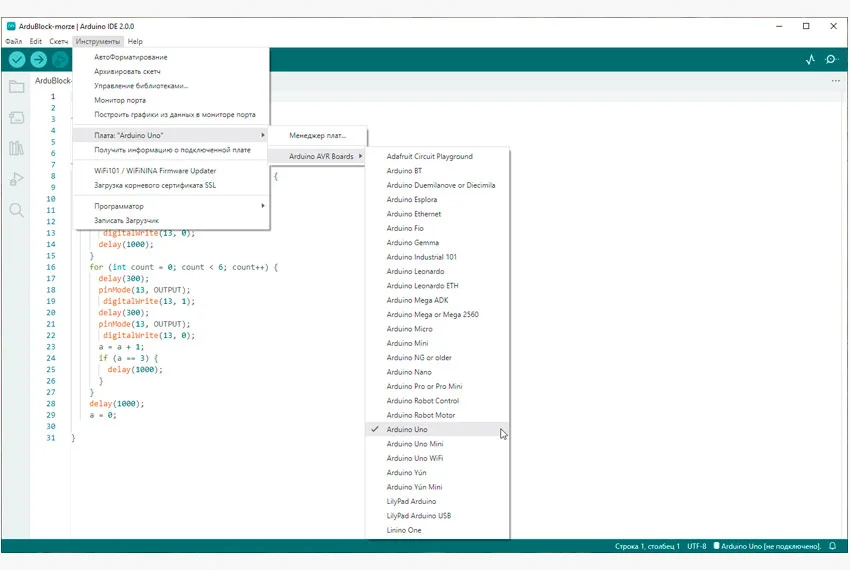Open the Serial Plotter waveform icon

810,60
